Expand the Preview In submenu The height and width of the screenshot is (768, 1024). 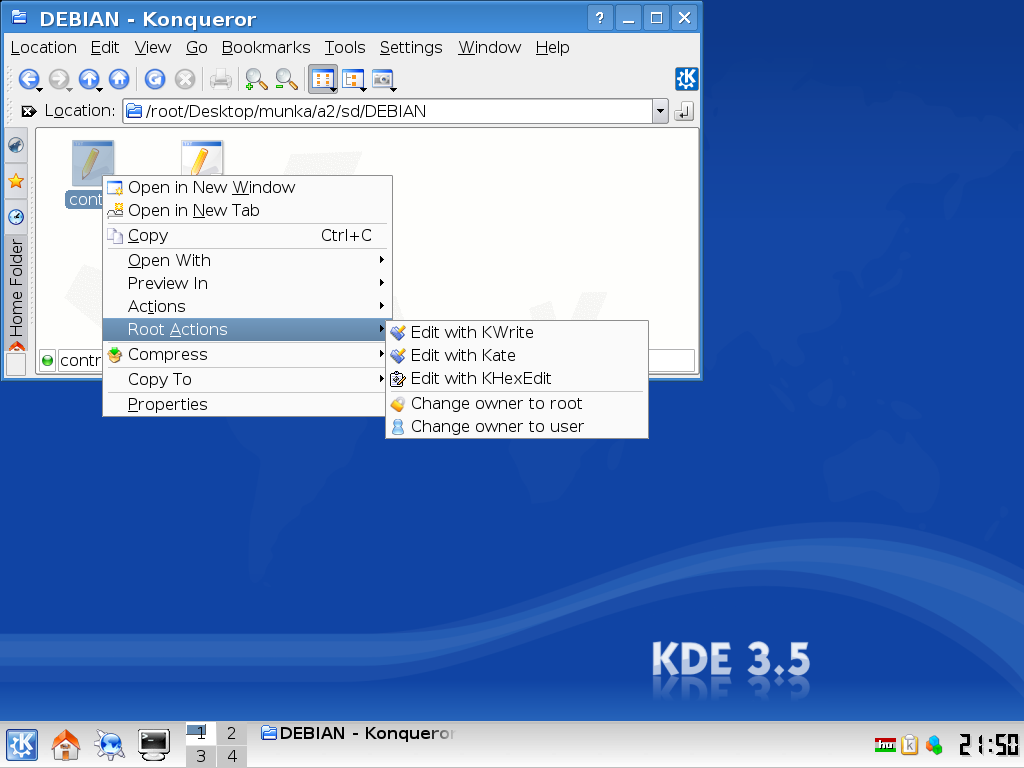pos(247,283)
